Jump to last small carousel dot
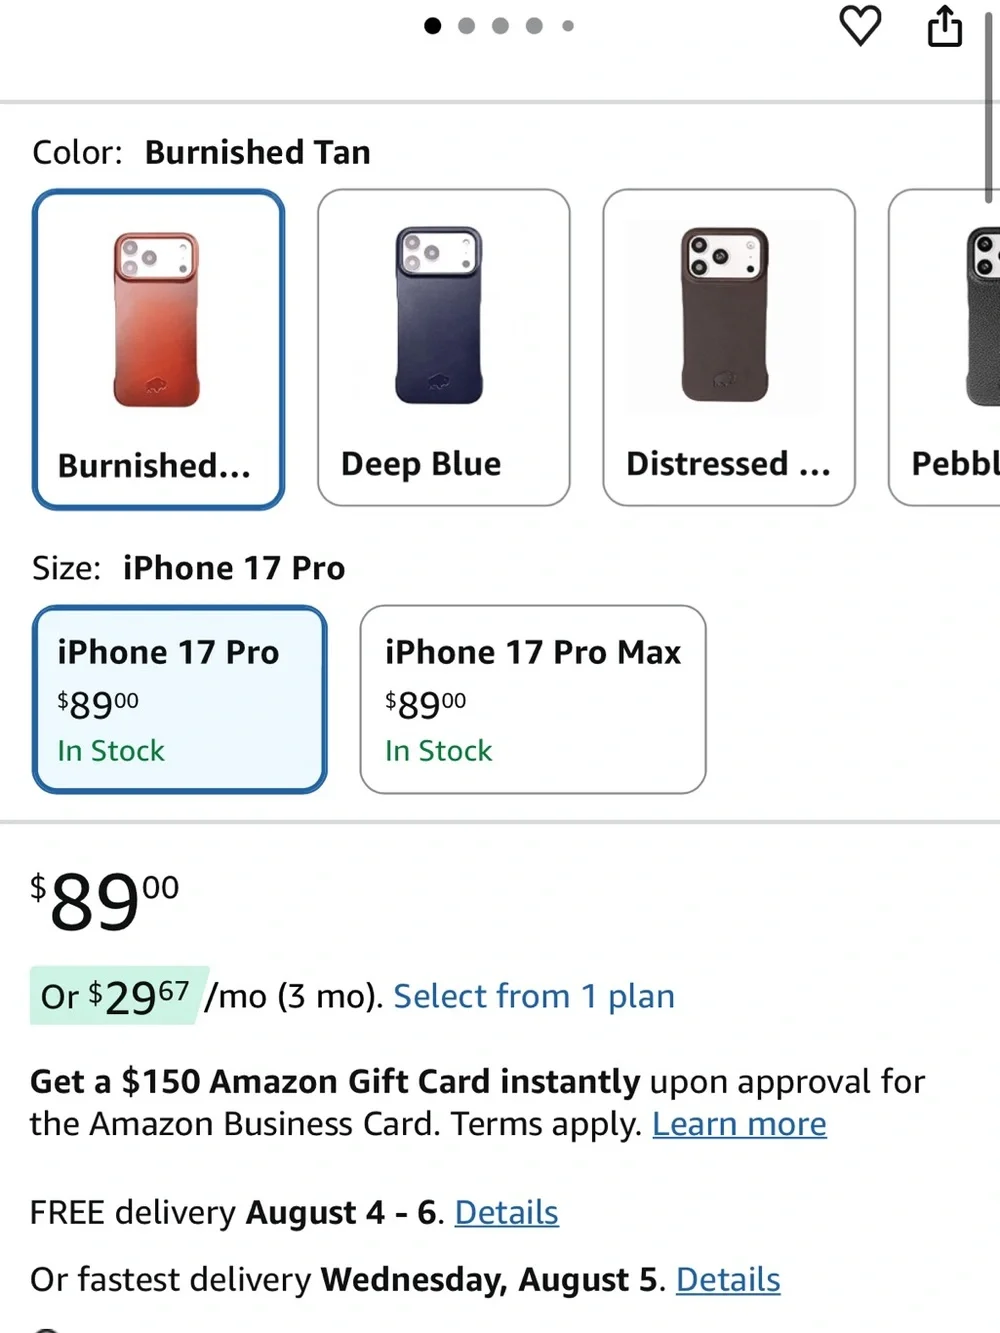Viewport: 1000px width, 1333px height. pos(568,26)
